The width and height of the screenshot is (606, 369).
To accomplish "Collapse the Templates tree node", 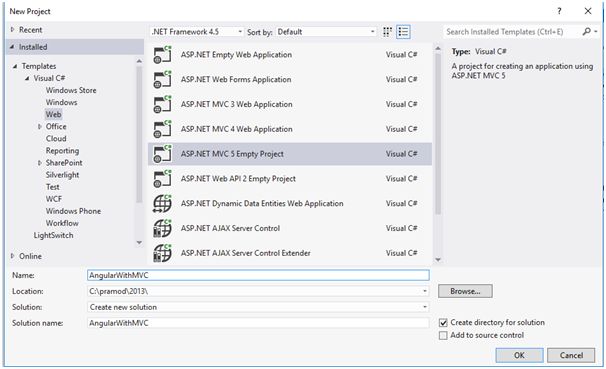I will point(15,66).
